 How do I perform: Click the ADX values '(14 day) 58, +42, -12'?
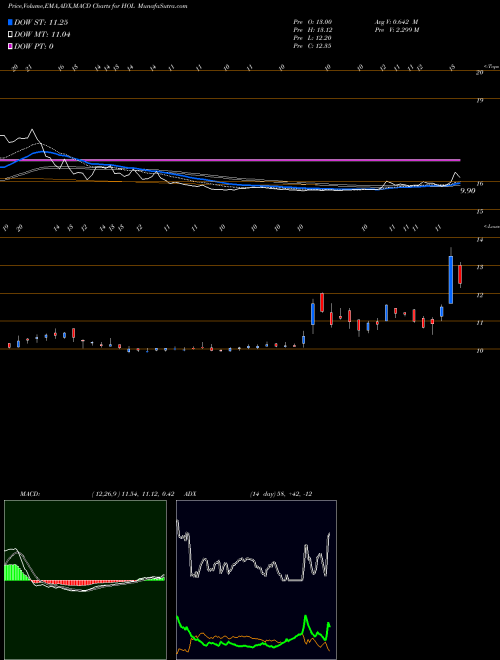click(x=281, y=494)
